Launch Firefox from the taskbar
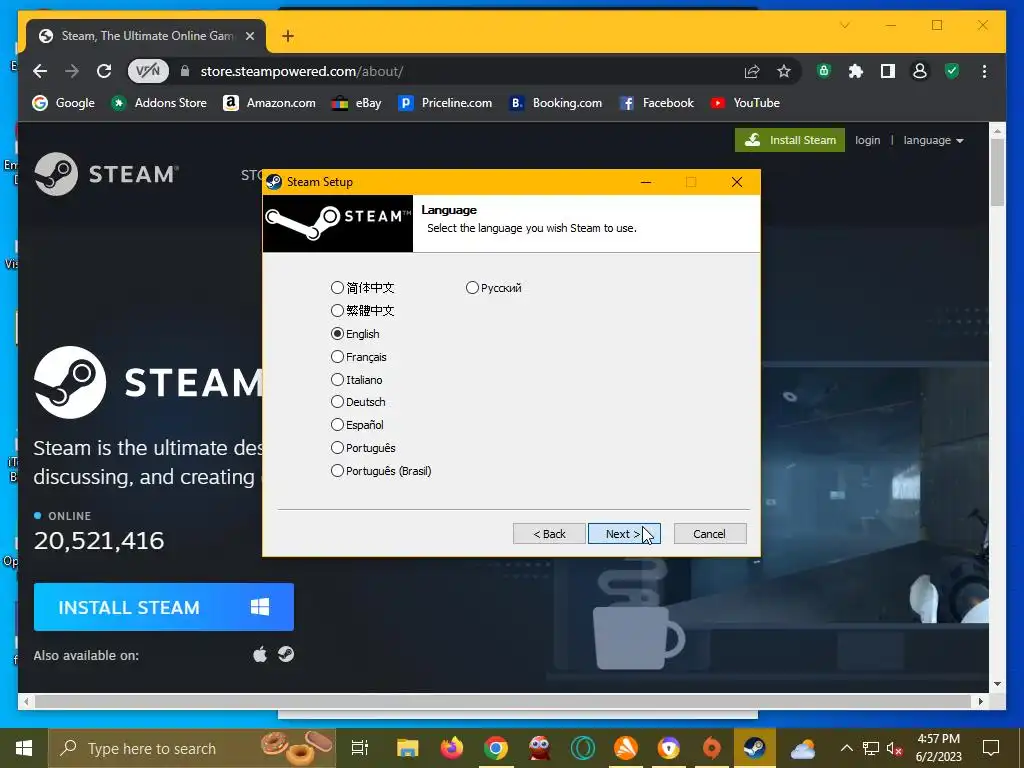The height and width of the screenshot is (768, 1024). pyautogui.click(x=451, y=748)
